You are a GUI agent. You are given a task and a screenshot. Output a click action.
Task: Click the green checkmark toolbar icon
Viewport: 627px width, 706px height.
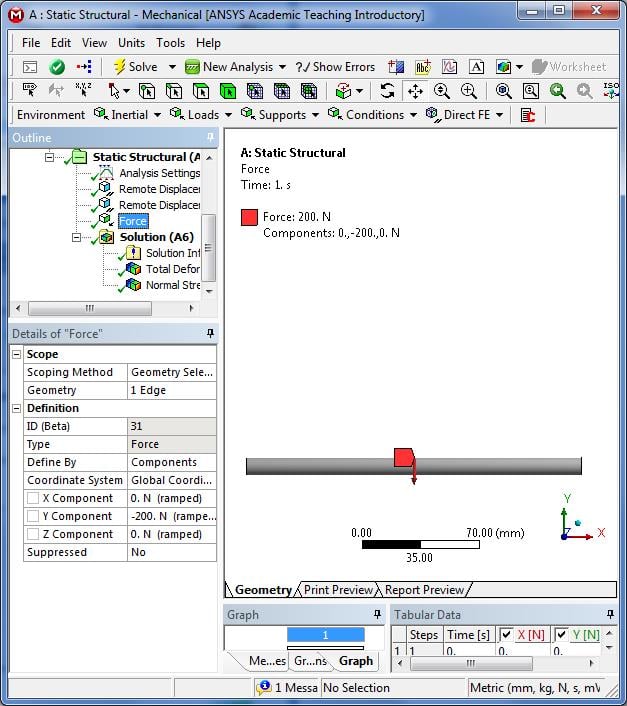57,67
